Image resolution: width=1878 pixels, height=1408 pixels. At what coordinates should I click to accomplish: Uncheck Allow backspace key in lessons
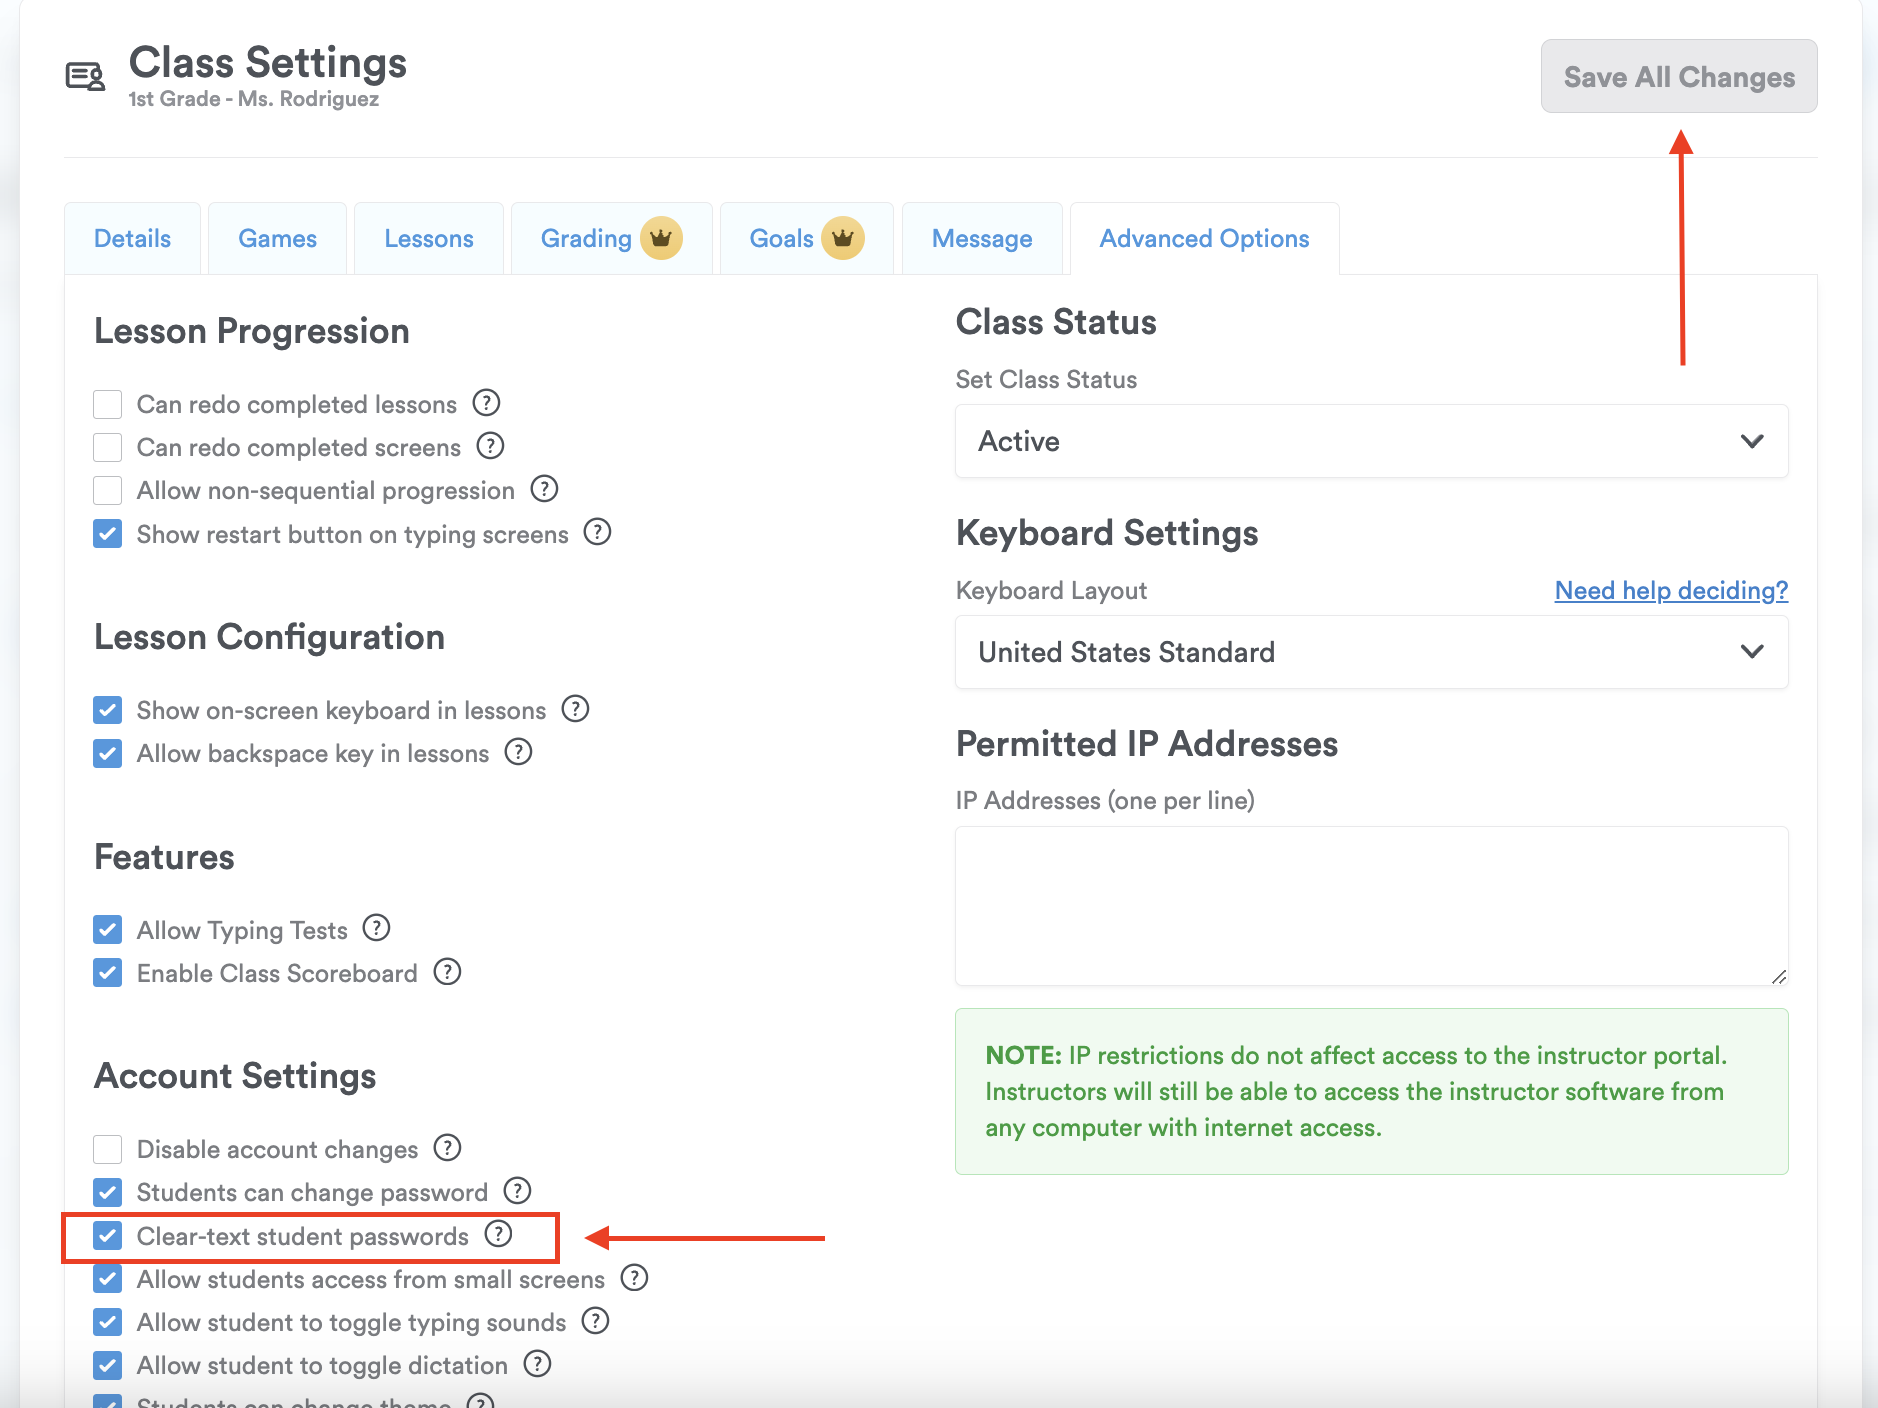pos(108,753)
